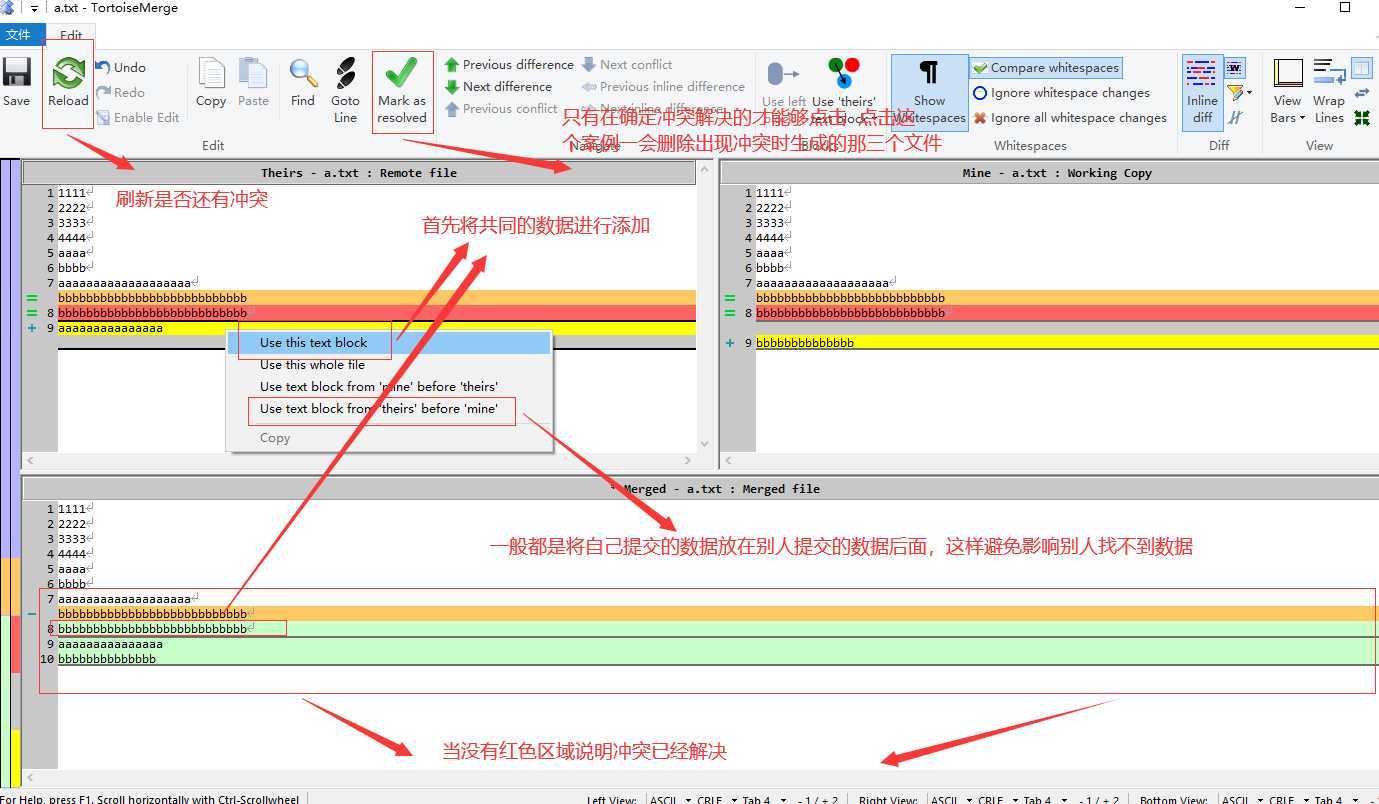
Task: Click the 'Mine - a.txt : Working Copy' header
Action: [x=1049, y=173]
